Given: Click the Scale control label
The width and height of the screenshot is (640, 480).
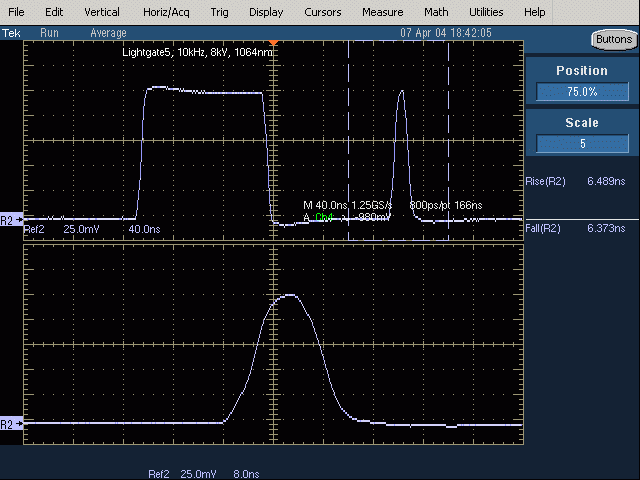Looking at the screenshot, I should point(582,122).
